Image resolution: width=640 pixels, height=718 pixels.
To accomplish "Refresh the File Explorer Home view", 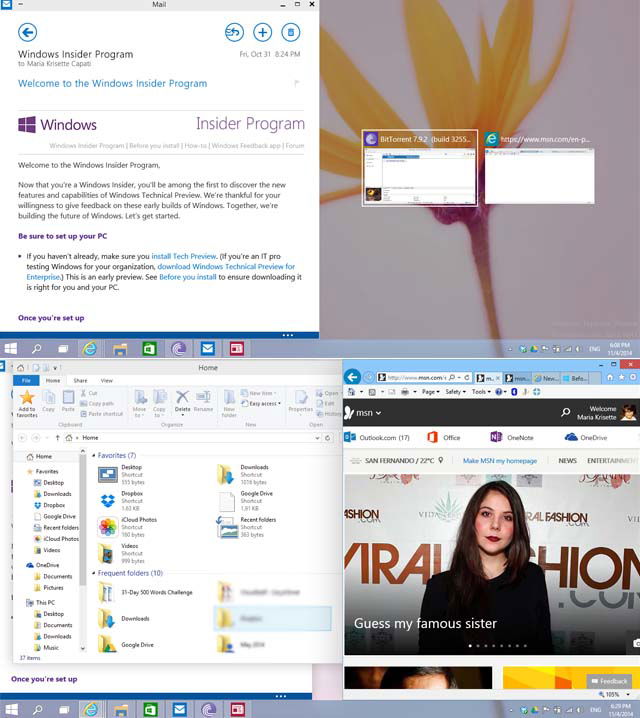I will 328,438.
